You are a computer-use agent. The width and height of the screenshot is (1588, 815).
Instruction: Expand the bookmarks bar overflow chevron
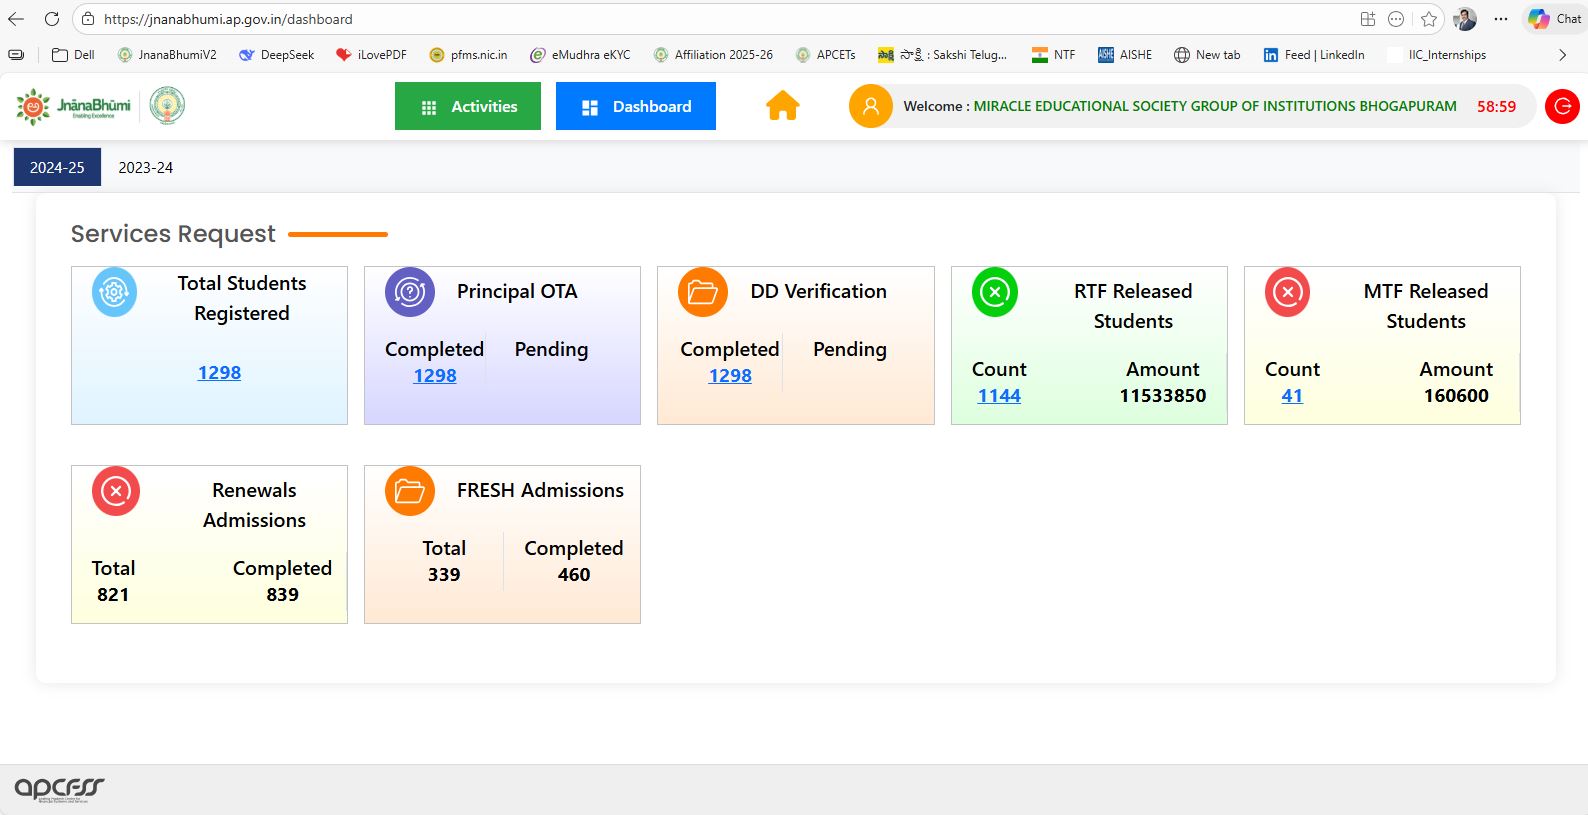click(1562, 55)
